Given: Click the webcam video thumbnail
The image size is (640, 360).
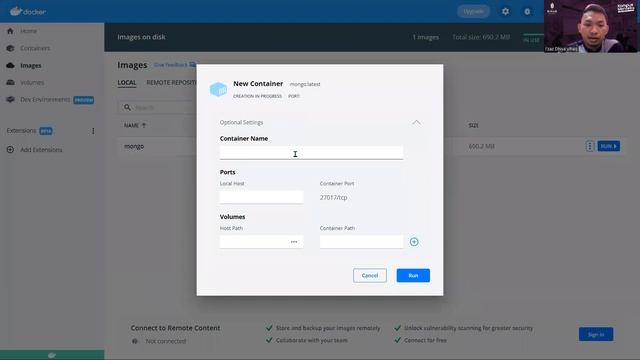Looking at the screenshot, I should pyautogui.click(x=591, y=26).
